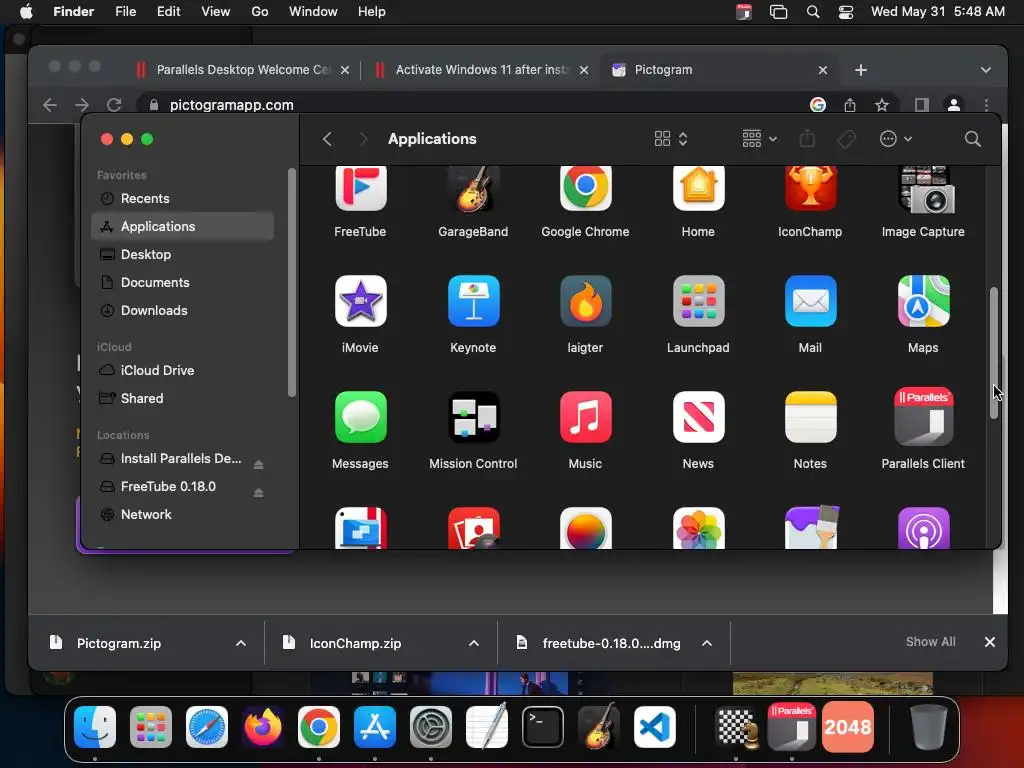Select the laigter app icon
This screenshot has width=1024, height=768.
click(x=586, y=301)
